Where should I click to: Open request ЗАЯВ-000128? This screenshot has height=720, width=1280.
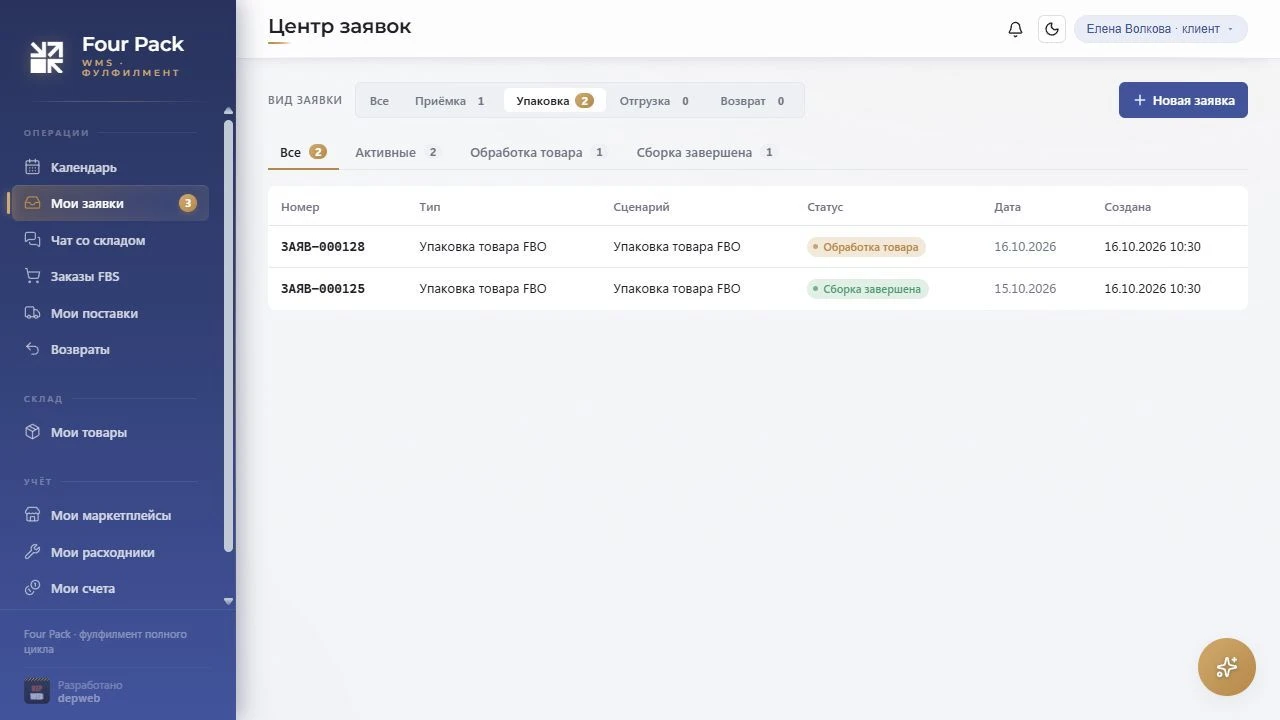point(758,247)
